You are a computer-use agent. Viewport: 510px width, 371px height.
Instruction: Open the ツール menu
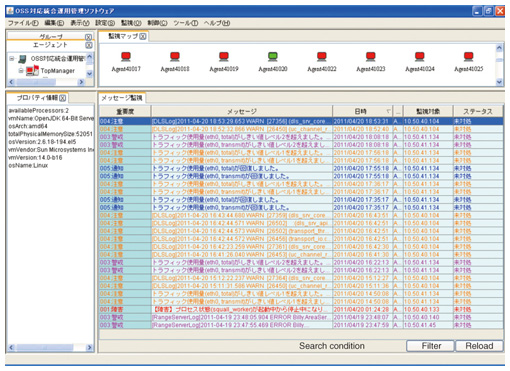pyautogui.click(x=186, y=23)
